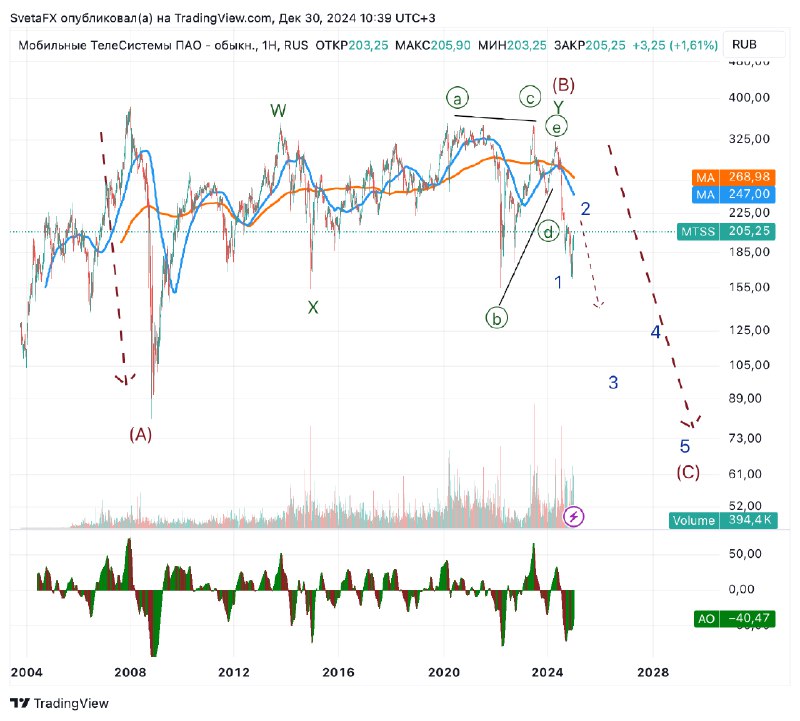Screen dimensions: 800x721
Task: Click the ЗАКР 205,25 close value
Action: (590, 45)
